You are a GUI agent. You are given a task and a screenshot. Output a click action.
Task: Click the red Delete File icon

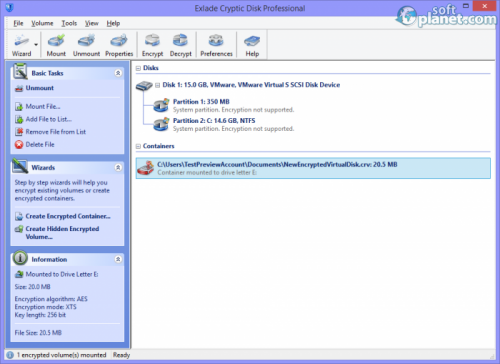pos(19,145)
